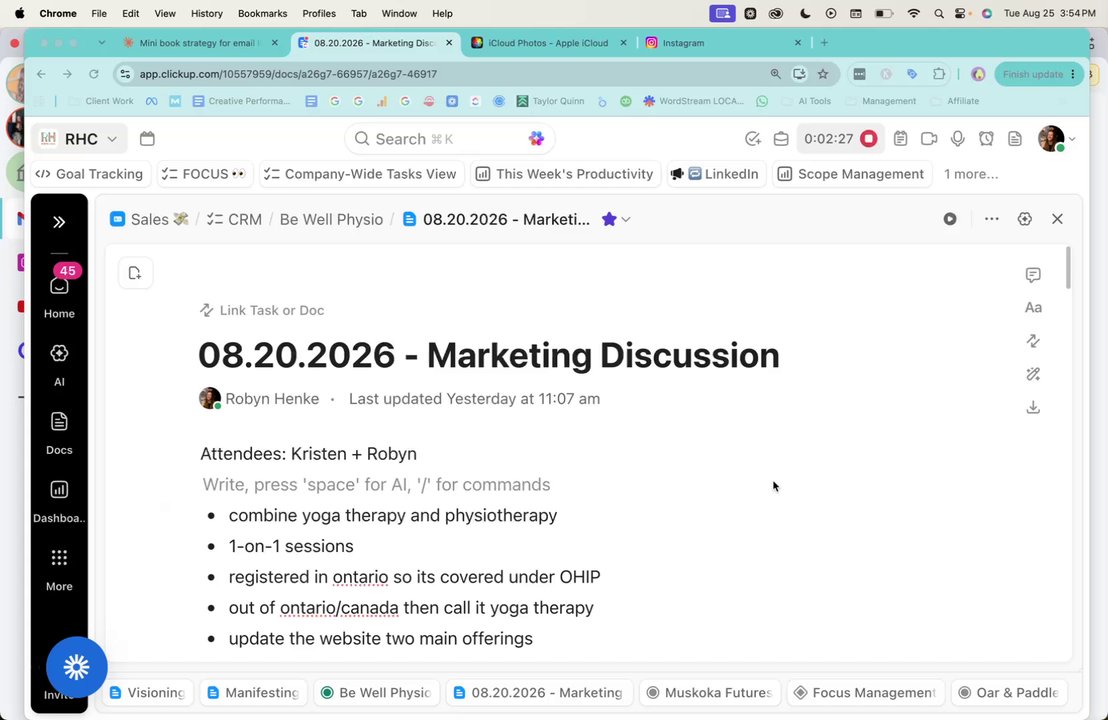Viewport: 1108px width, 720px height.
Task: Switch to the Mini book strategy Chrome tab
Action: pos(201,42)
